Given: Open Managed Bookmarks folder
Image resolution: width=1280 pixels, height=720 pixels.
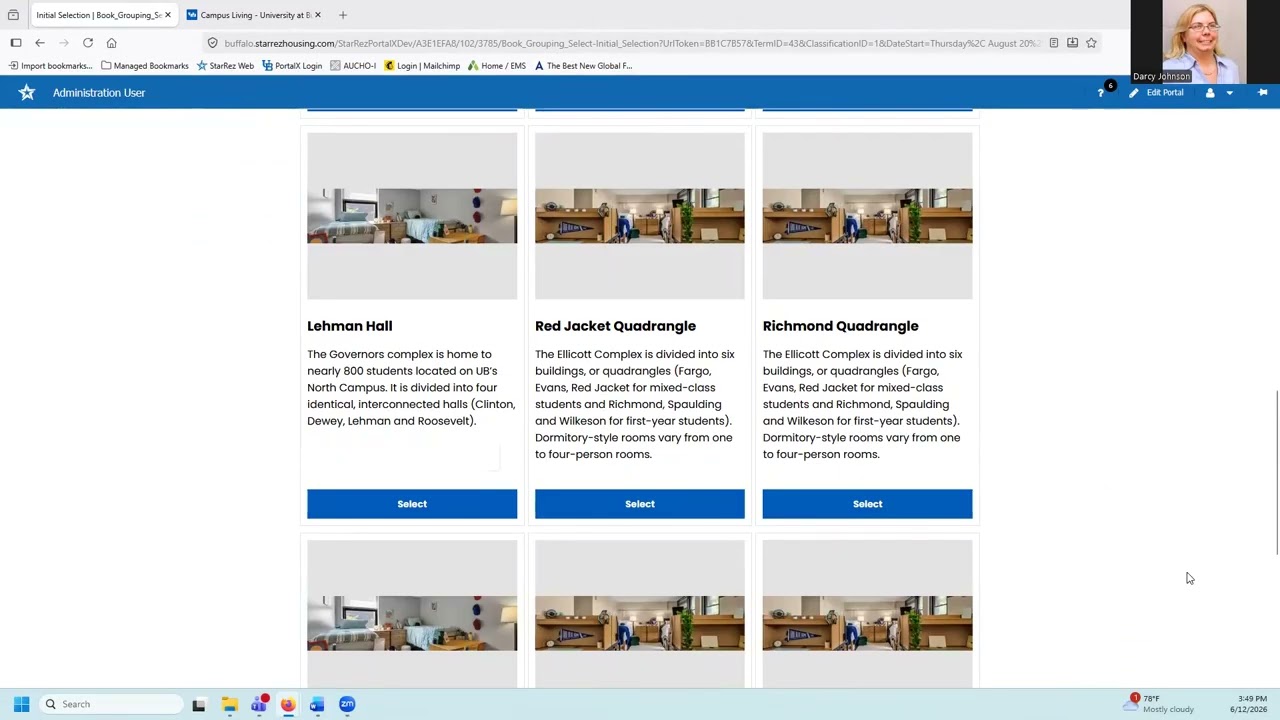Looking at the screenshot, I should 145,66.
